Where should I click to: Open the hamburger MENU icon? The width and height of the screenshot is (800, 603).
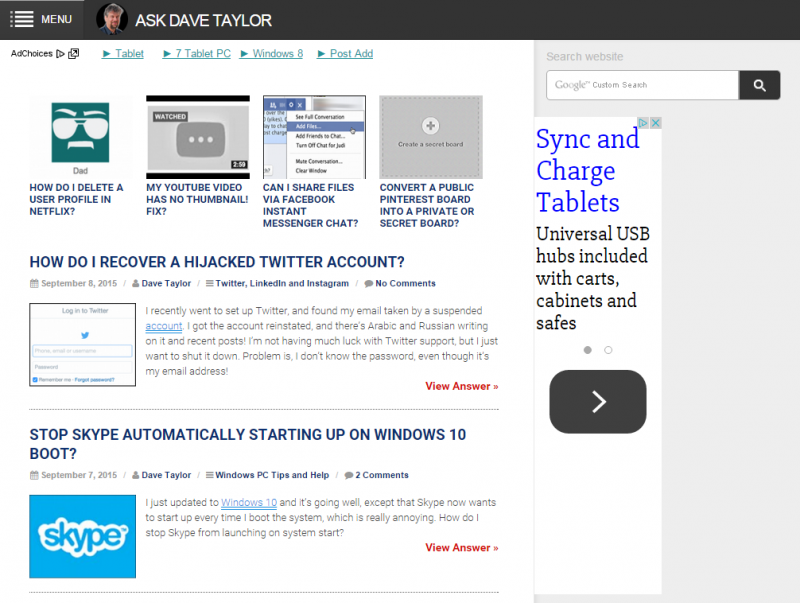[22, 19]
